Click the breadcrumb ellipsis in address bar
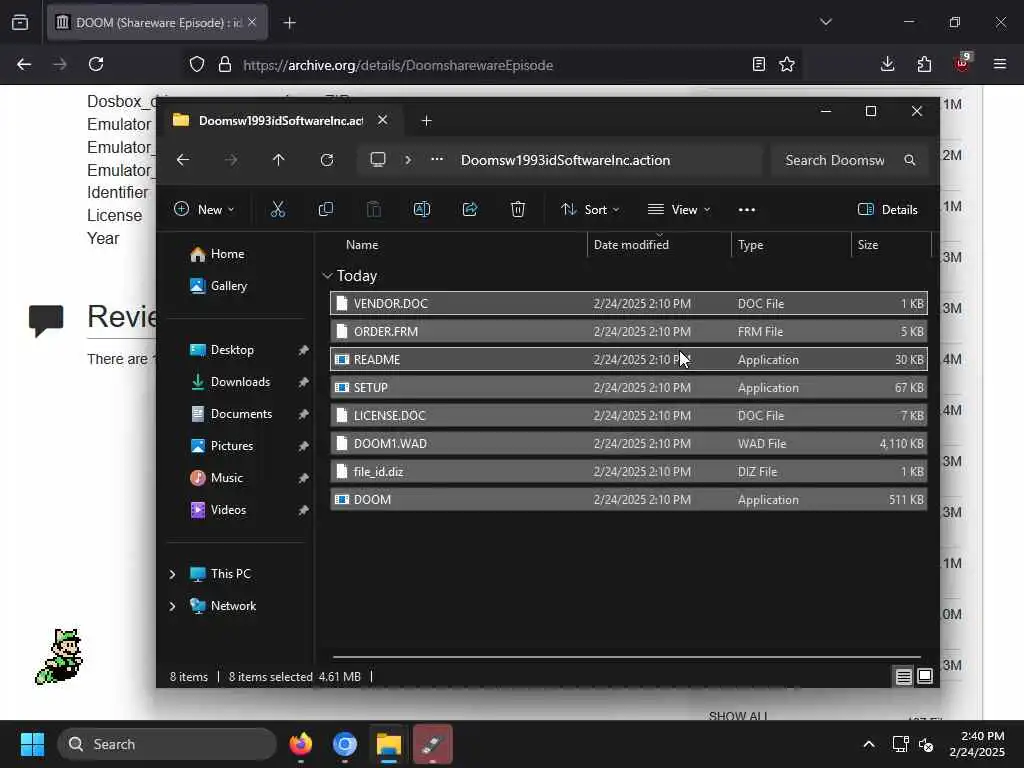 437,159
